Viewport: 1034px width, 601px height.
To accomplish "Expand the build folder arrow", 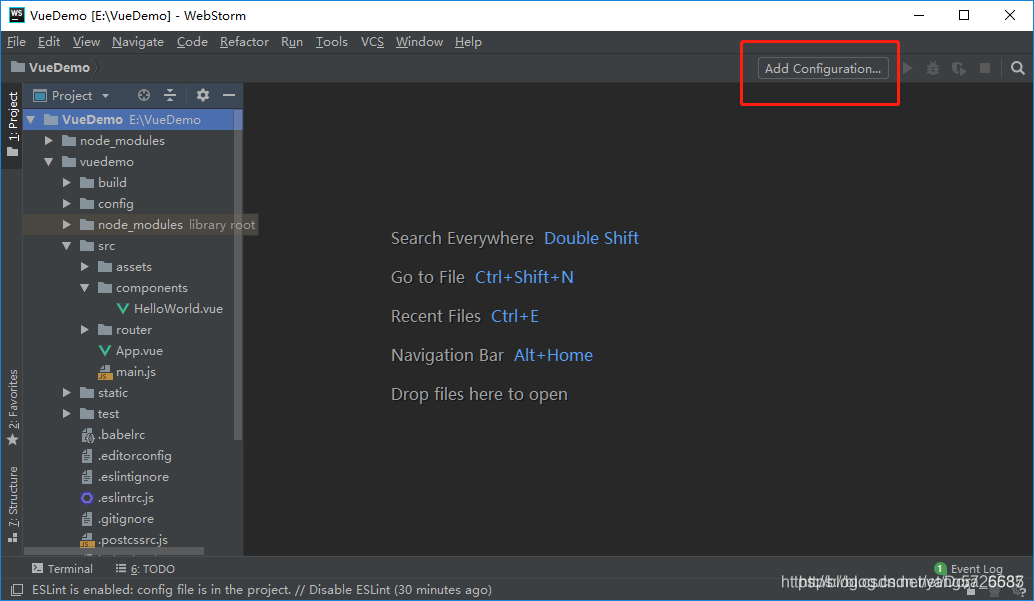I will tap(67, 183).
